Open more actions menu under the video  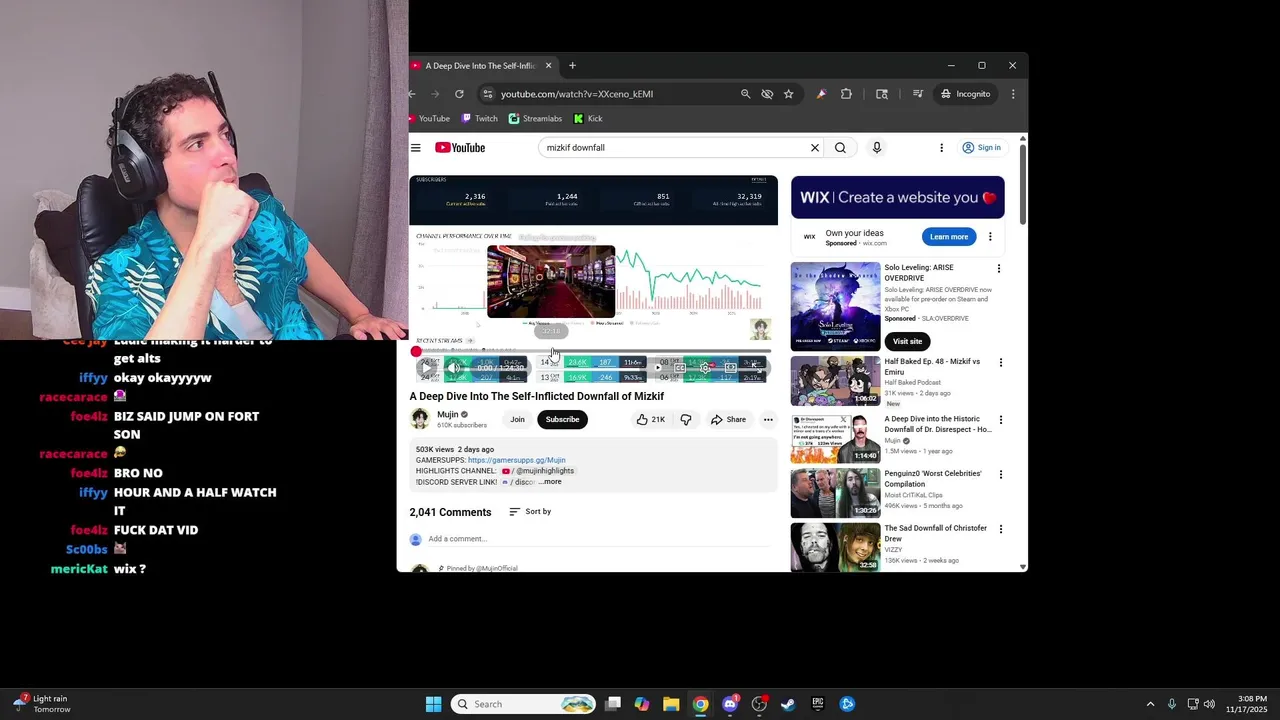tap(768, 419)
